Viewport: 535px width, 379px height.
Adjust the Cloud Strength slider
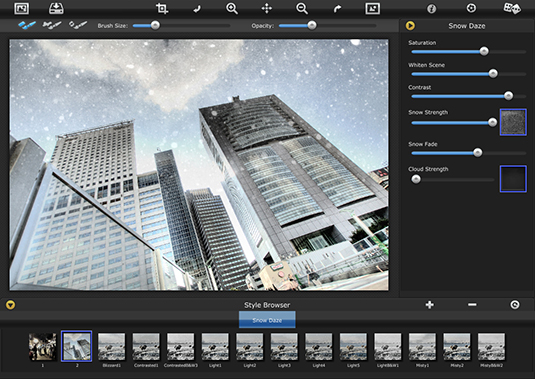pos(453,179)
